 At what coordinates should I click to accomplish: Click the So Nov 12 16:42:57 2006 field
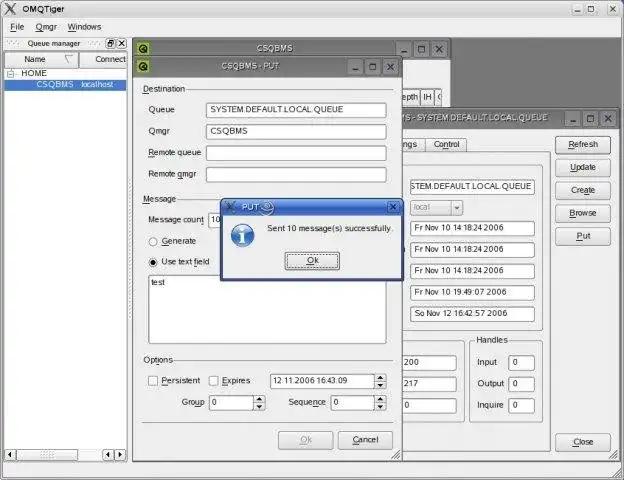click(x=472, y=314)
